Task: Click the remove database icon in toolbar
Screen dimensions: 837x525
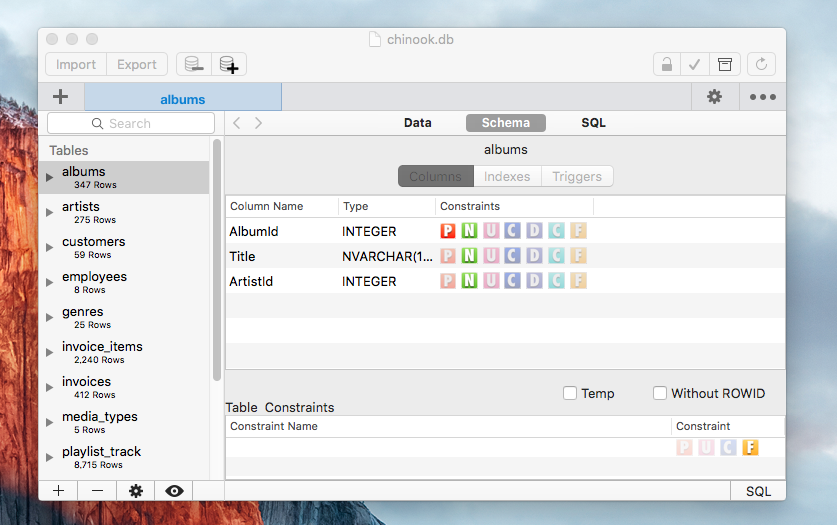Action: coord(194,64)
